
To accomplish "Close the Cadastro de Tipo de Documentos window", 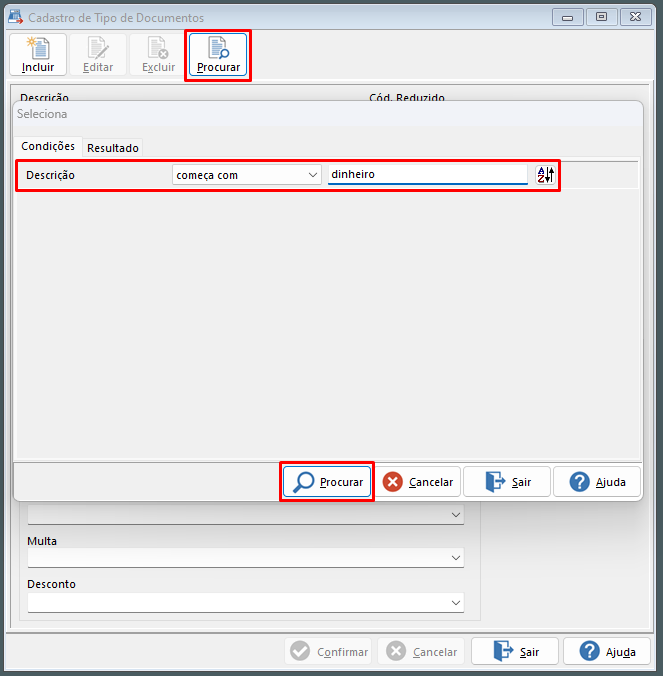I will tap(635, 17).
